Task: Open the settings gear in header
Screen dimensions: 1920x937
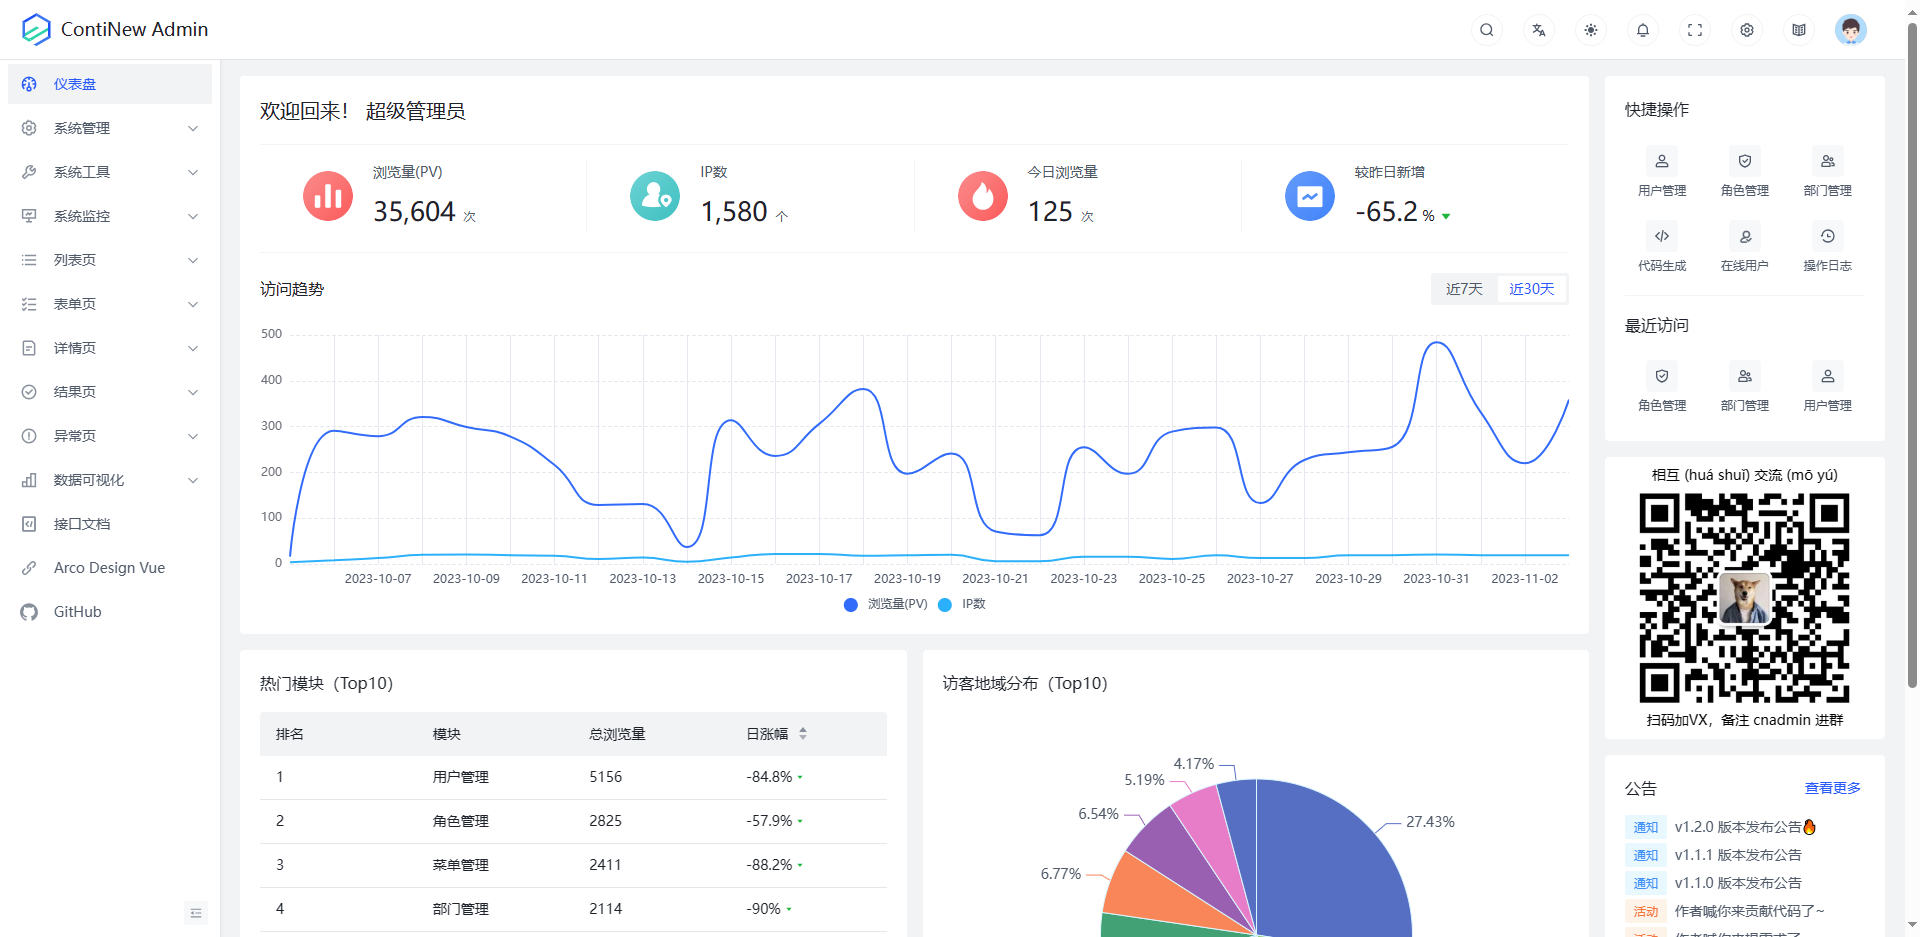Action: tap(1746, 30)
